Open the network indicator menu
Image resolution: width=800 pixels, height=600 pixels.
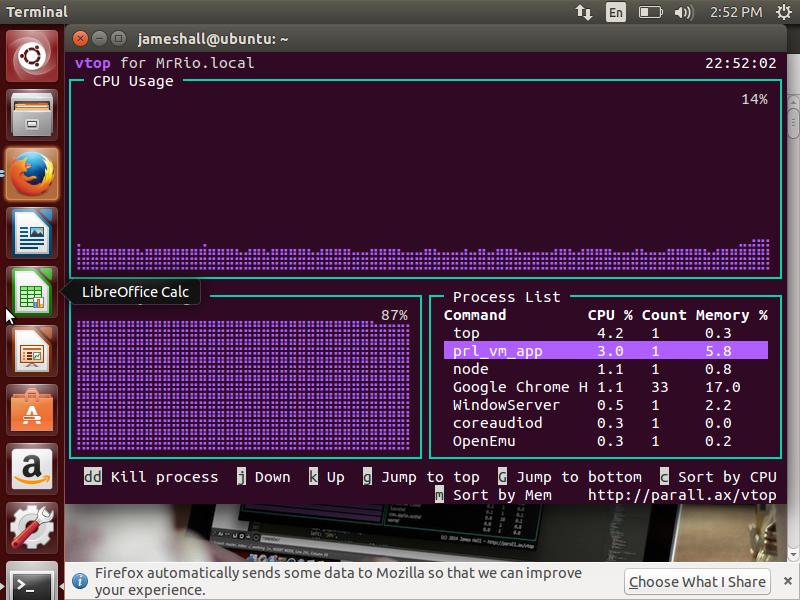click(x=584, y=12)
